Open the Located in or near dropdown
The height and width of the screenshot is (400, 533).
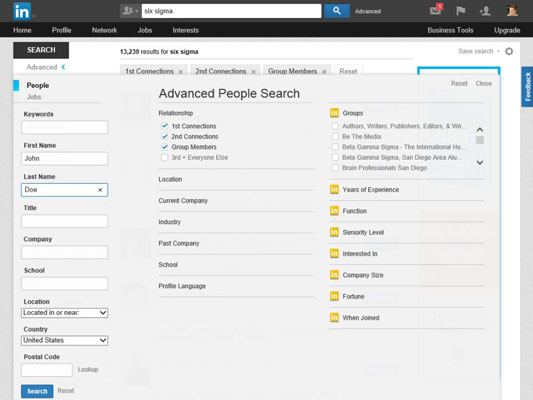click(65, 313)
